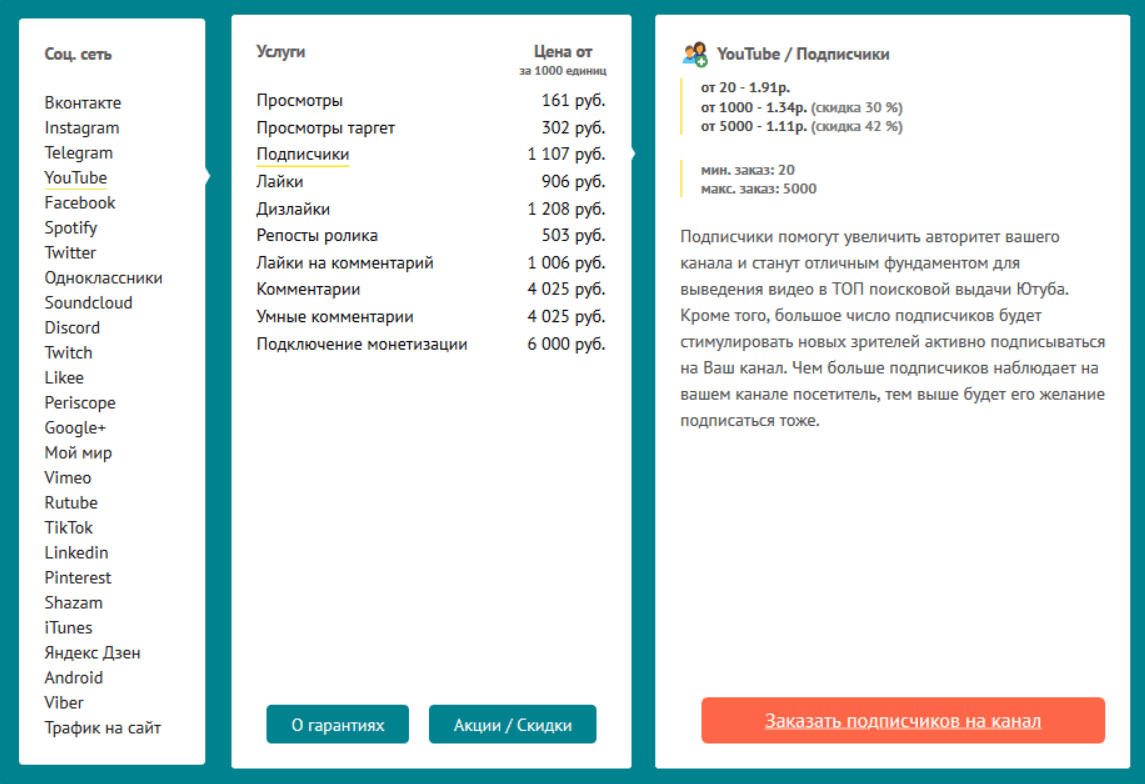Click the 906 руб. price
The image size is (1145, 784).
[x=573, y=181]
